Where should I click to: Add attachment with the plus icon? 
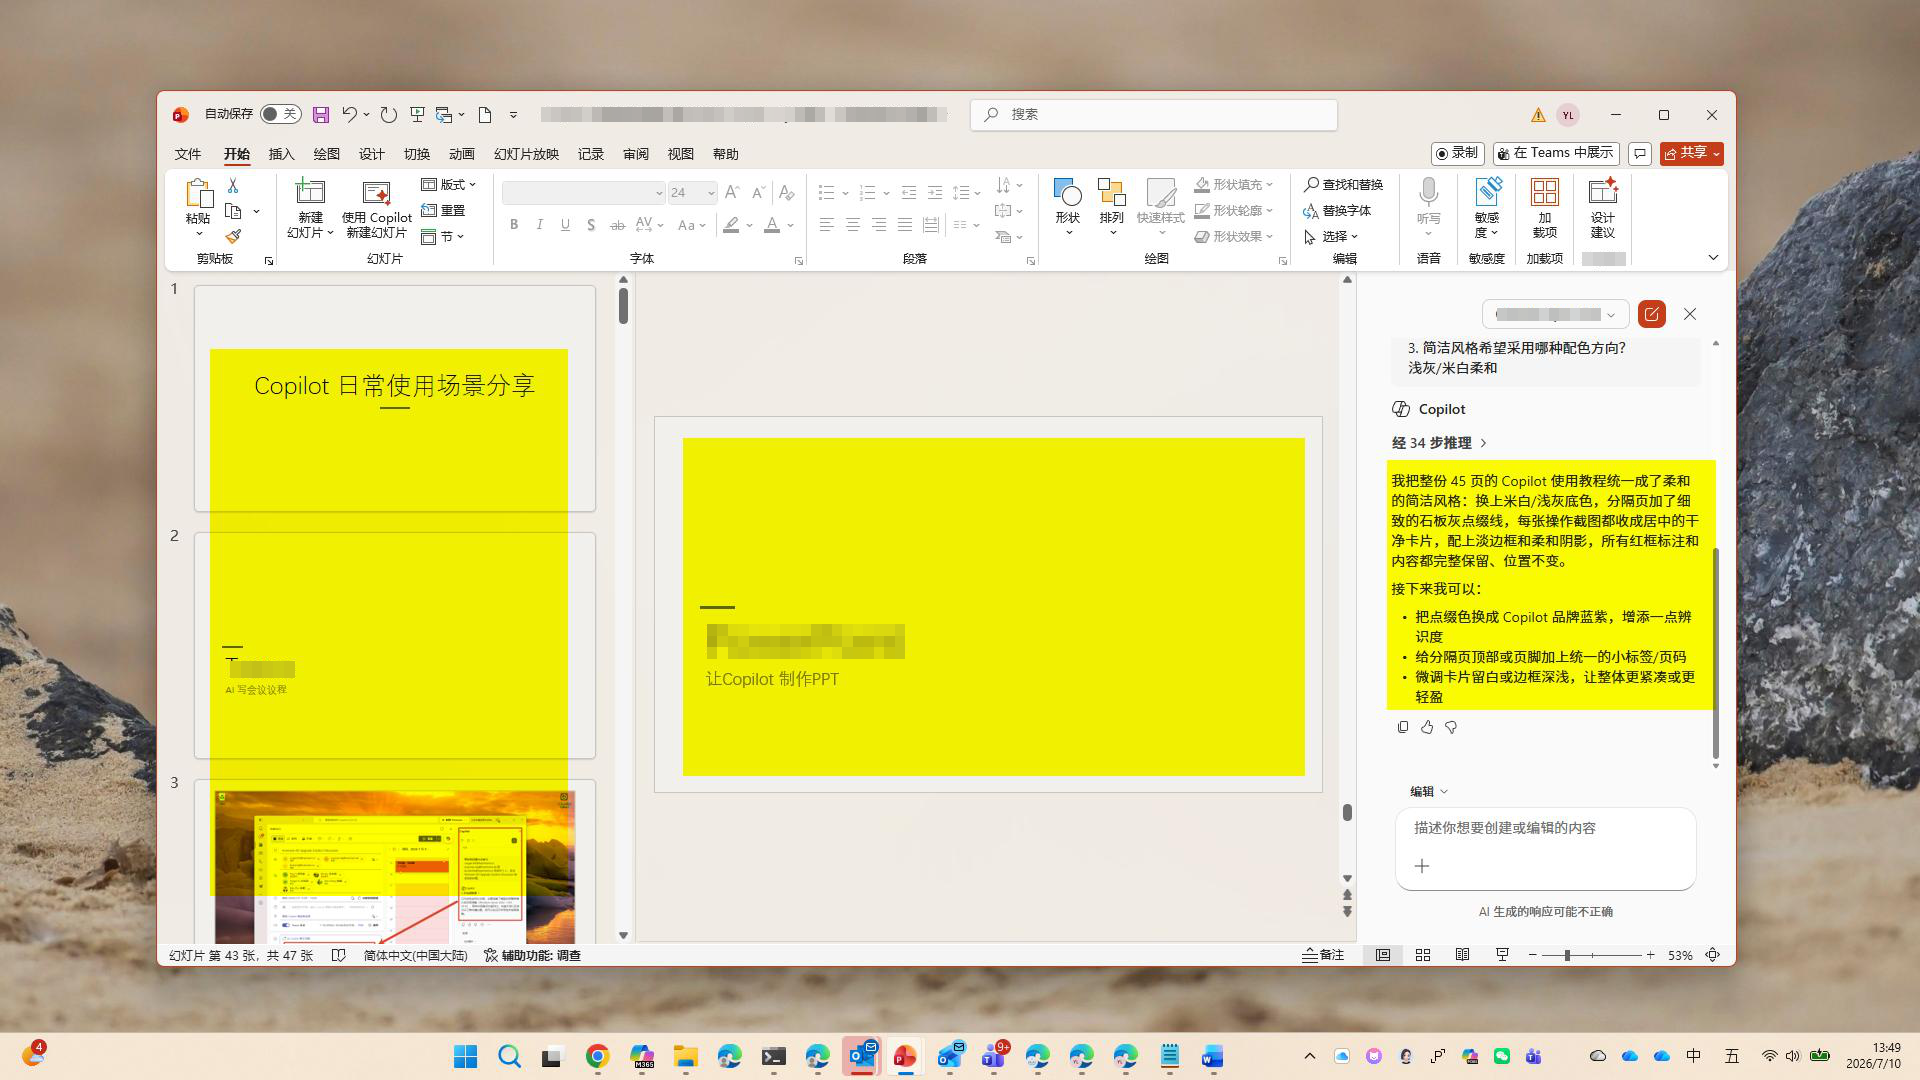[1422, 866]
